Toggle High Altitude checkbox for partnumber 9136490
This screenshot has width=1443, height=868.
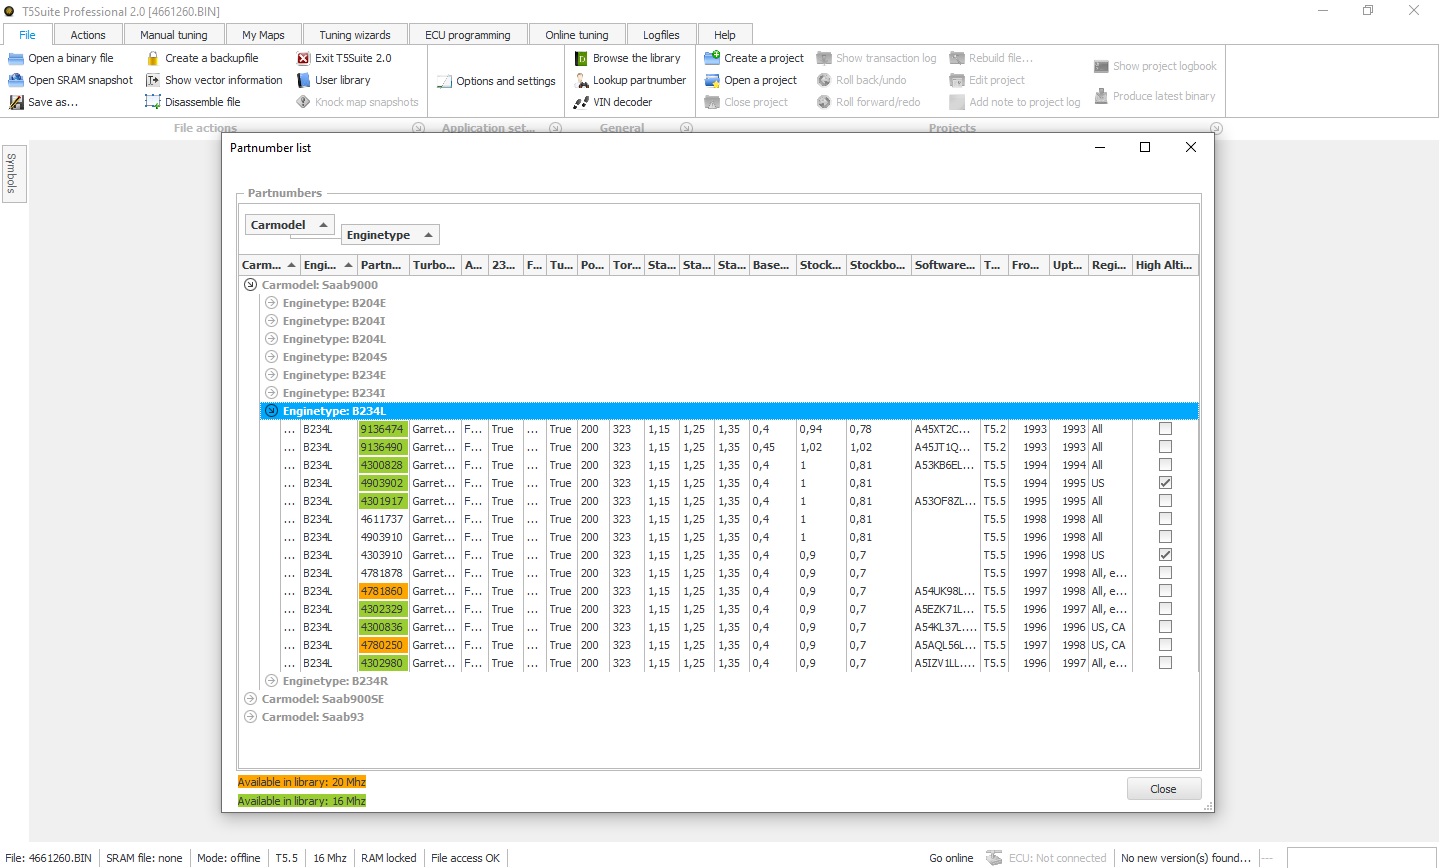pos(1165,447)
